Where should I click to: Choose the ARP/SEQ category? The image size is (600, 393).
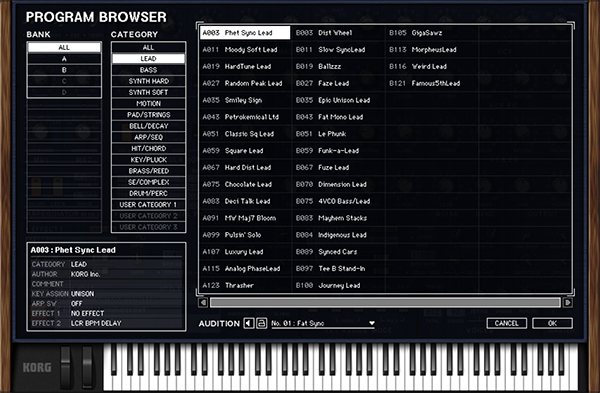(148, 137)
